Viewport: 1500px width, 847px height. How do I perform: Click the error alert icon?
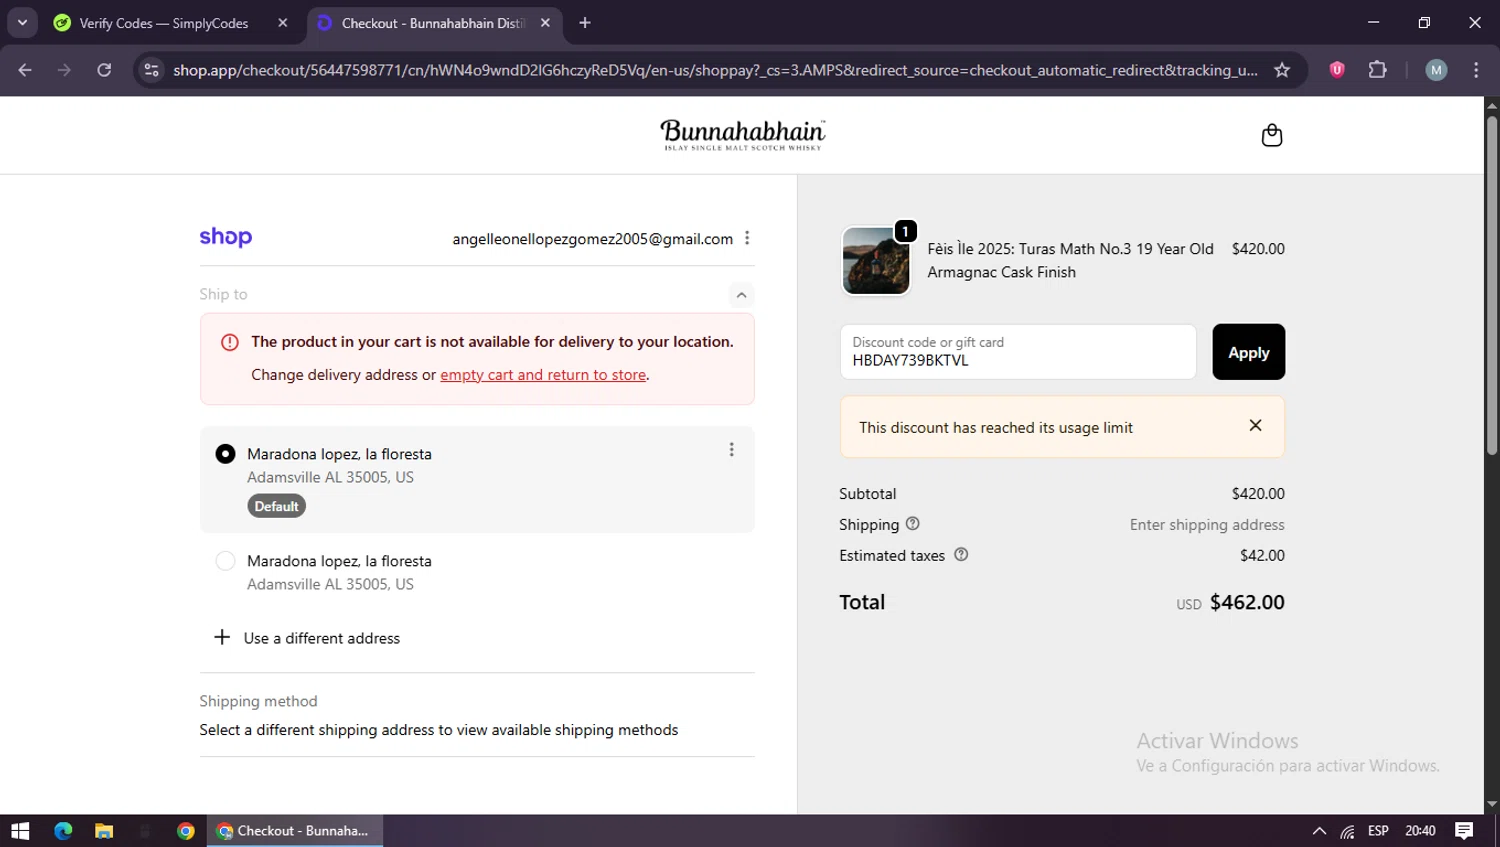click(x=229, y=342)
